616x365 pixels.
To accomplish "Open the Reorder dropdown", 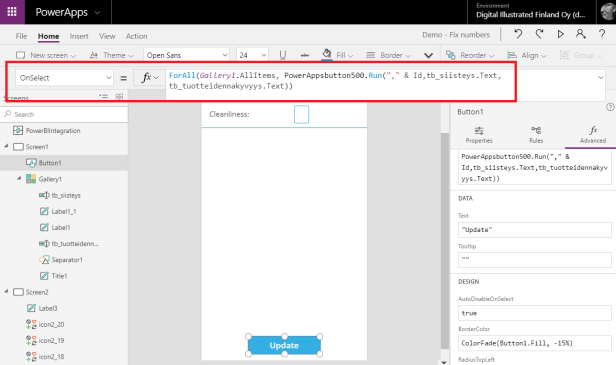I will tap(470, 55).
